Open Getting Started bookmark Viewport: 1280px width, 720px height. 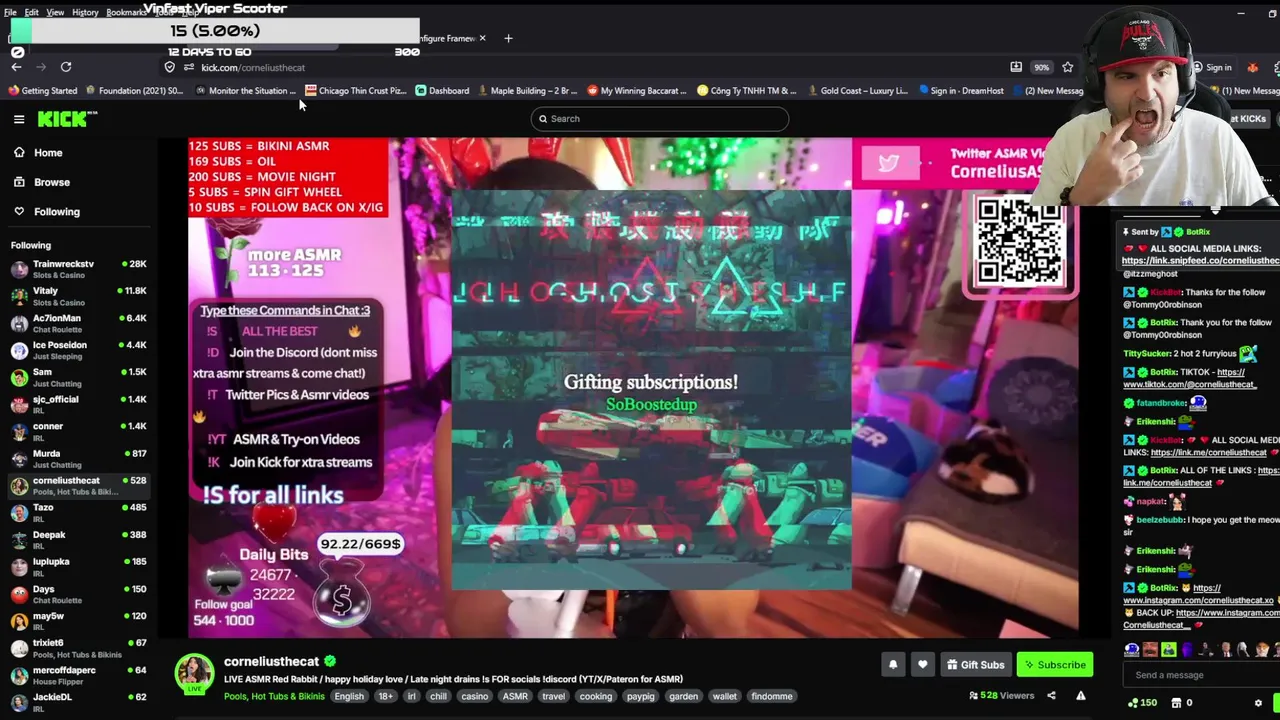click(x=42, y=91)
